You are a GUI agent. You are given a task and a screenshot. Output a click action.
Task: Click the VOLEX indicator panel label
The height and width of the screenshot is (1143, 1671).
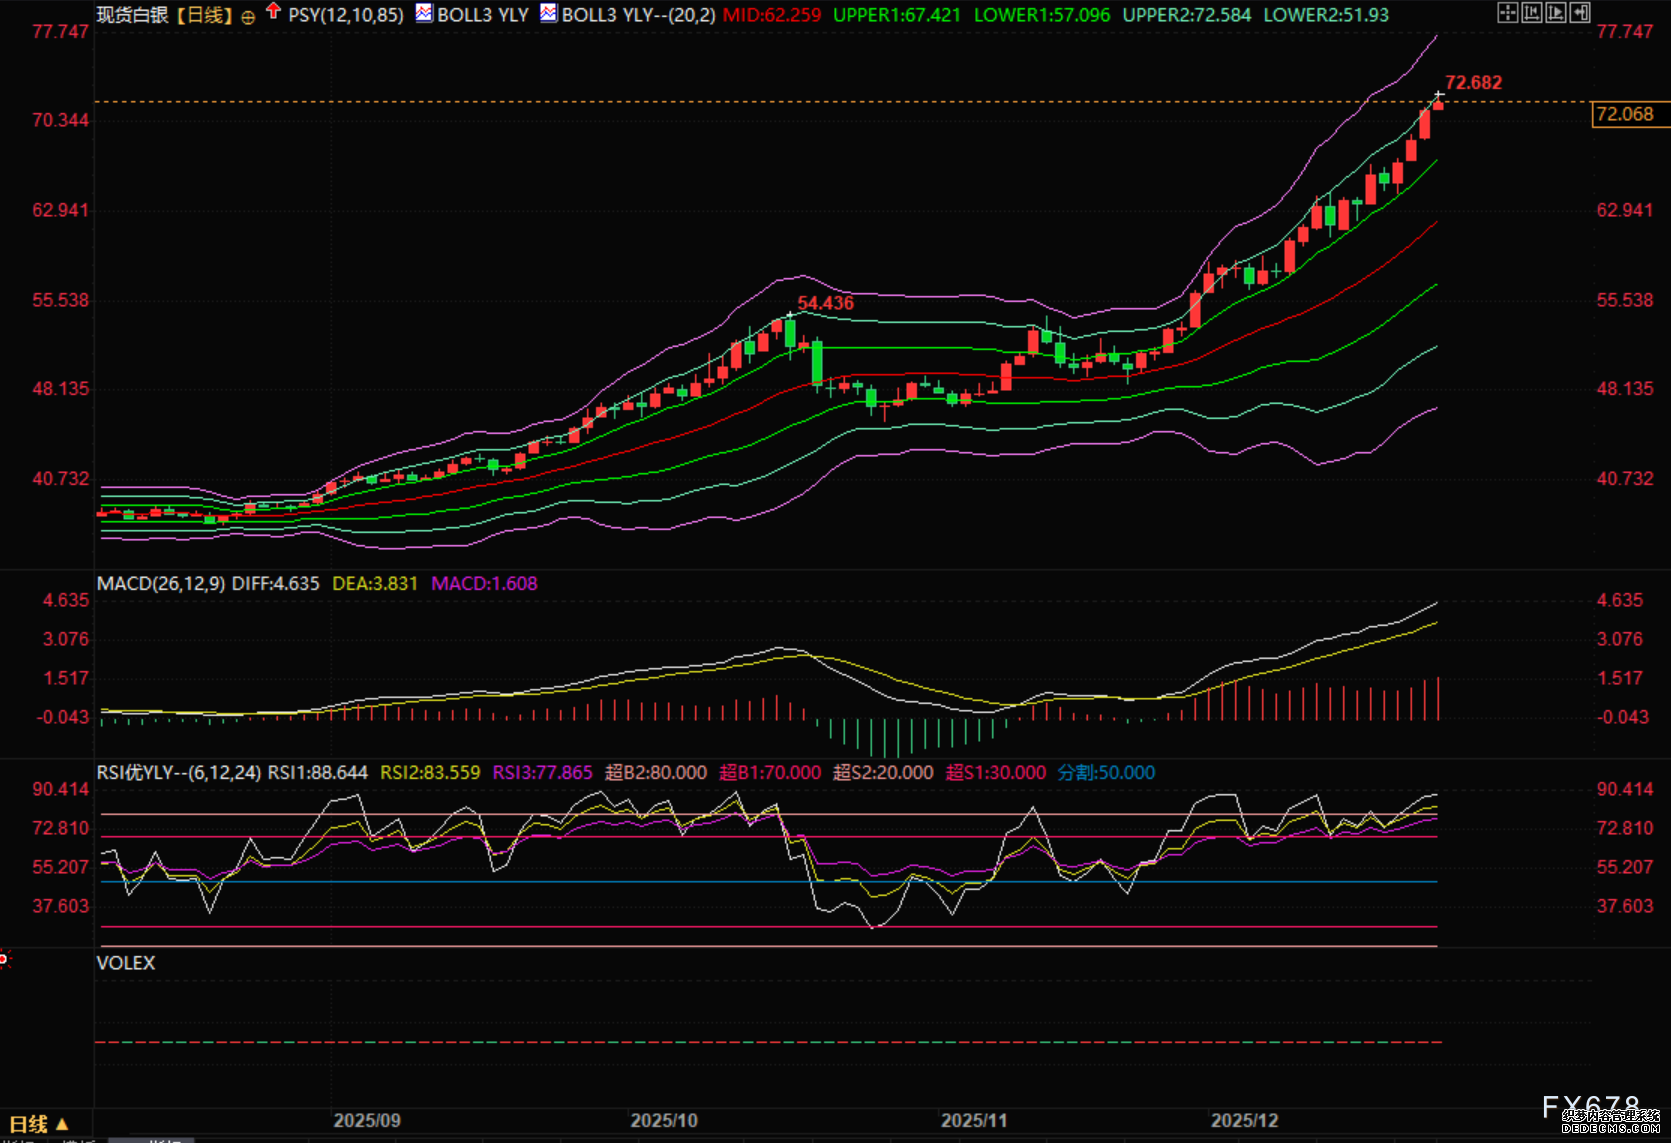point(126,963)
